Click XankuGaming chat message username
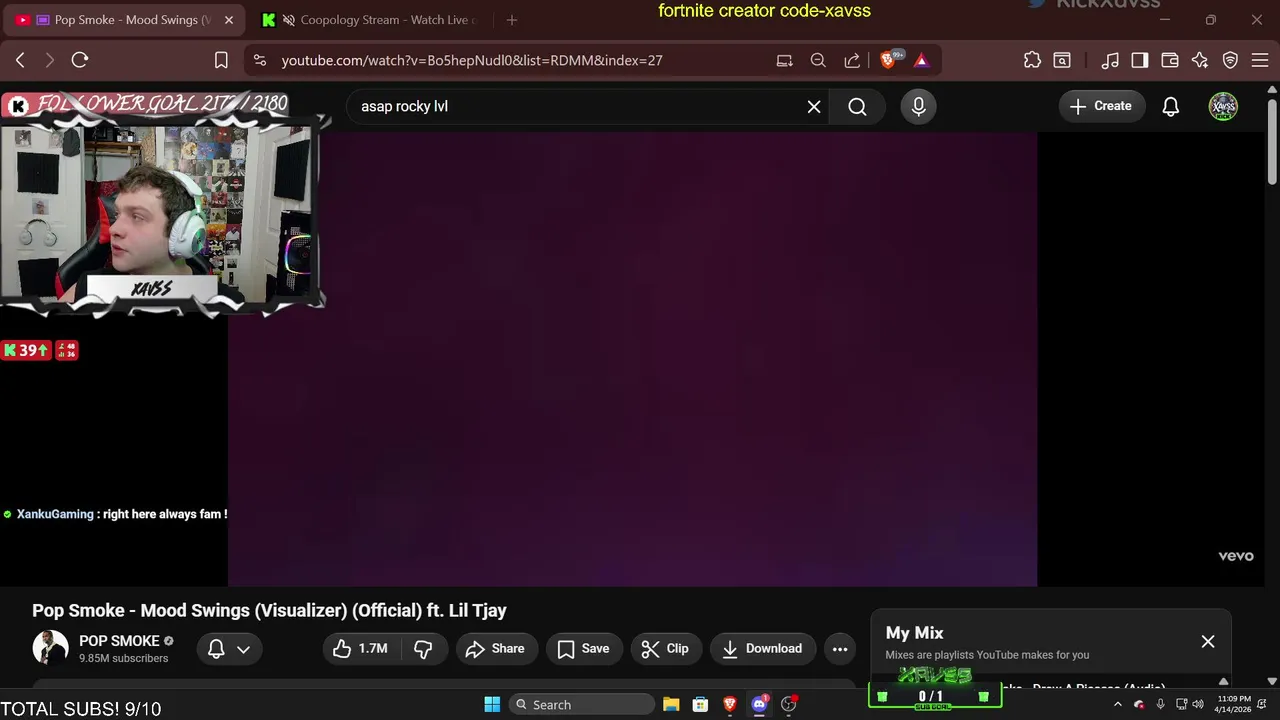This screenshot has height=720, width=1280. [x=55, y=514]
